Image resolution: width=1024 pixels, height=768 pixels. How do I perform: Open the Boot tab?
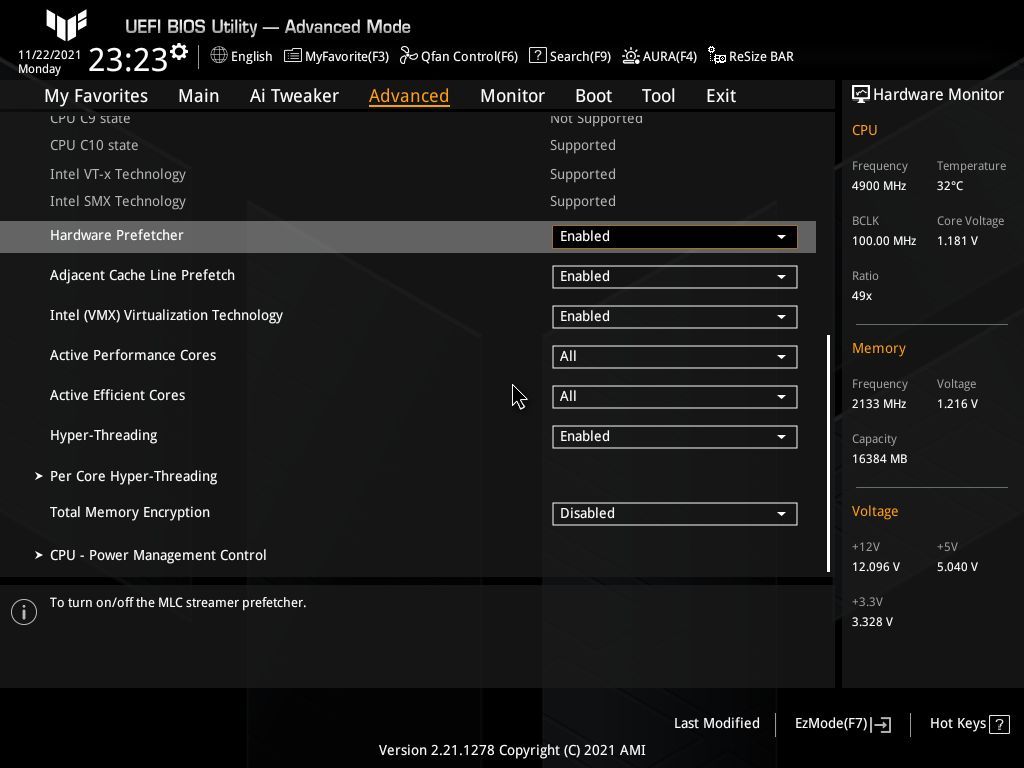[x=593, y=96]
